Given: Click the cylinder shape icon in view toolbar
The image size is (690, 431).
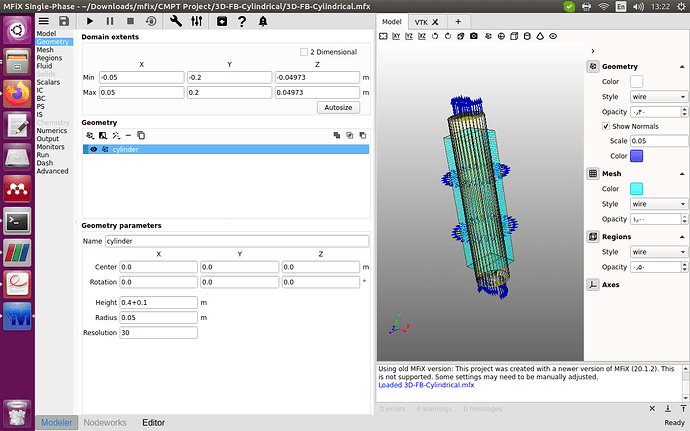Looking at the screenshot, I should [527, 36].
